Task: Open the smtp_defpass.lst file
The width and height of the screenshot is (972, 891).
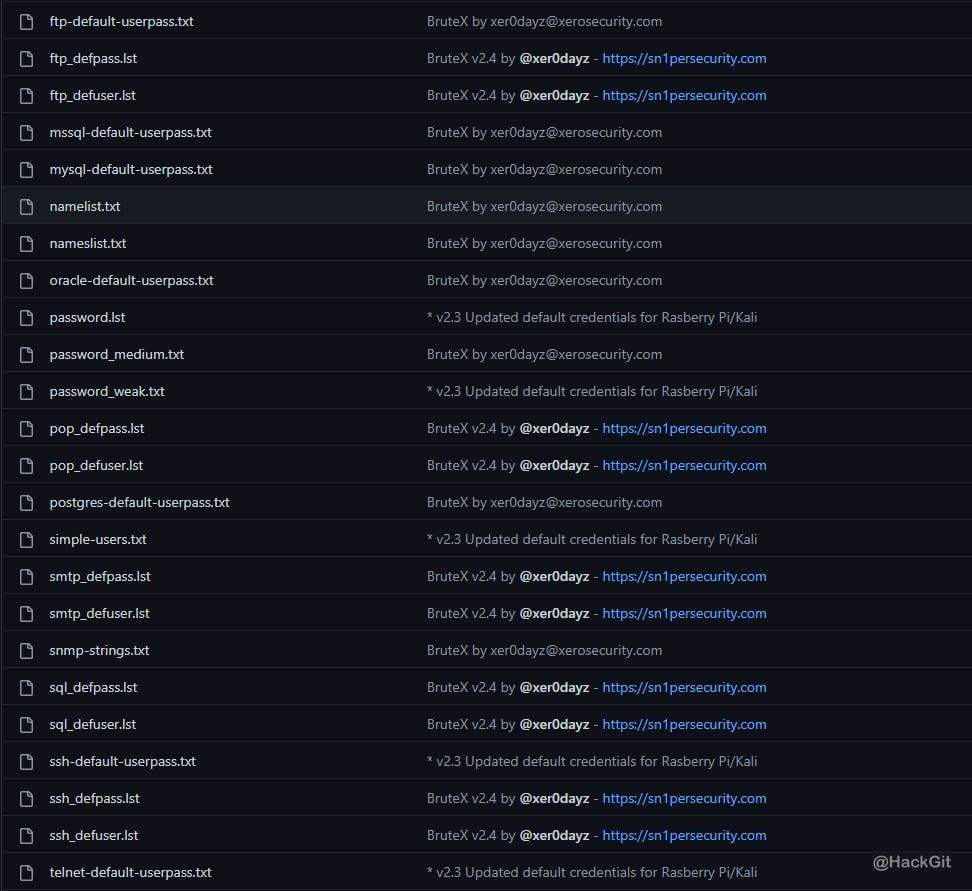Action: [100, 577]
